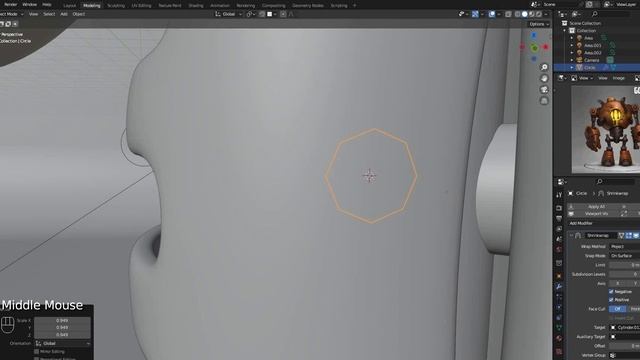640x360 pixels.
Task: Toggle viewport gizmos button
Action: 475,14
